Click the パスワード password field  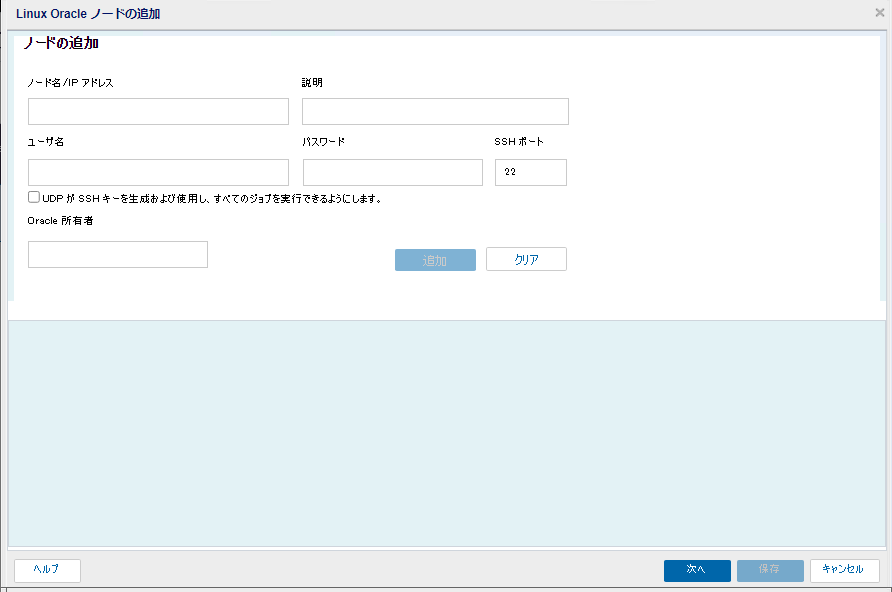[393, 172]
